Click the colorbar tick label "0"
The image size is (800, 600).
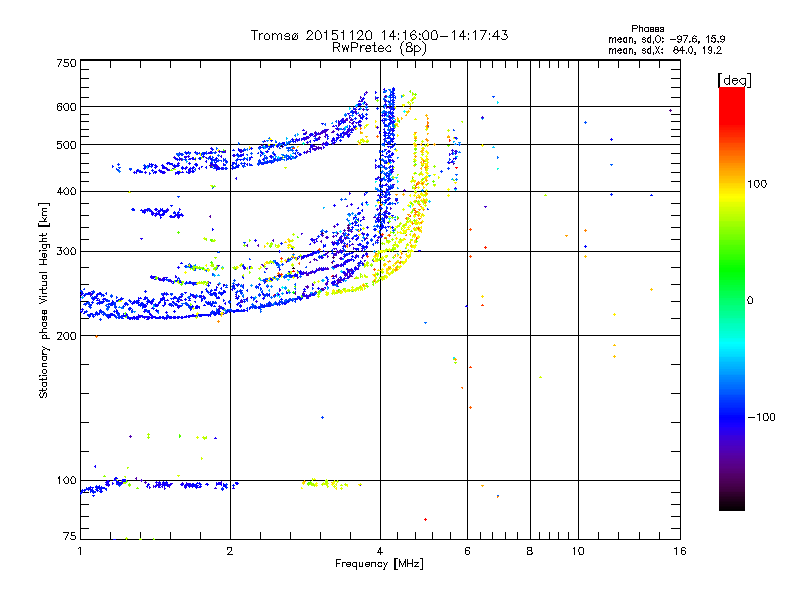(749, 300)
